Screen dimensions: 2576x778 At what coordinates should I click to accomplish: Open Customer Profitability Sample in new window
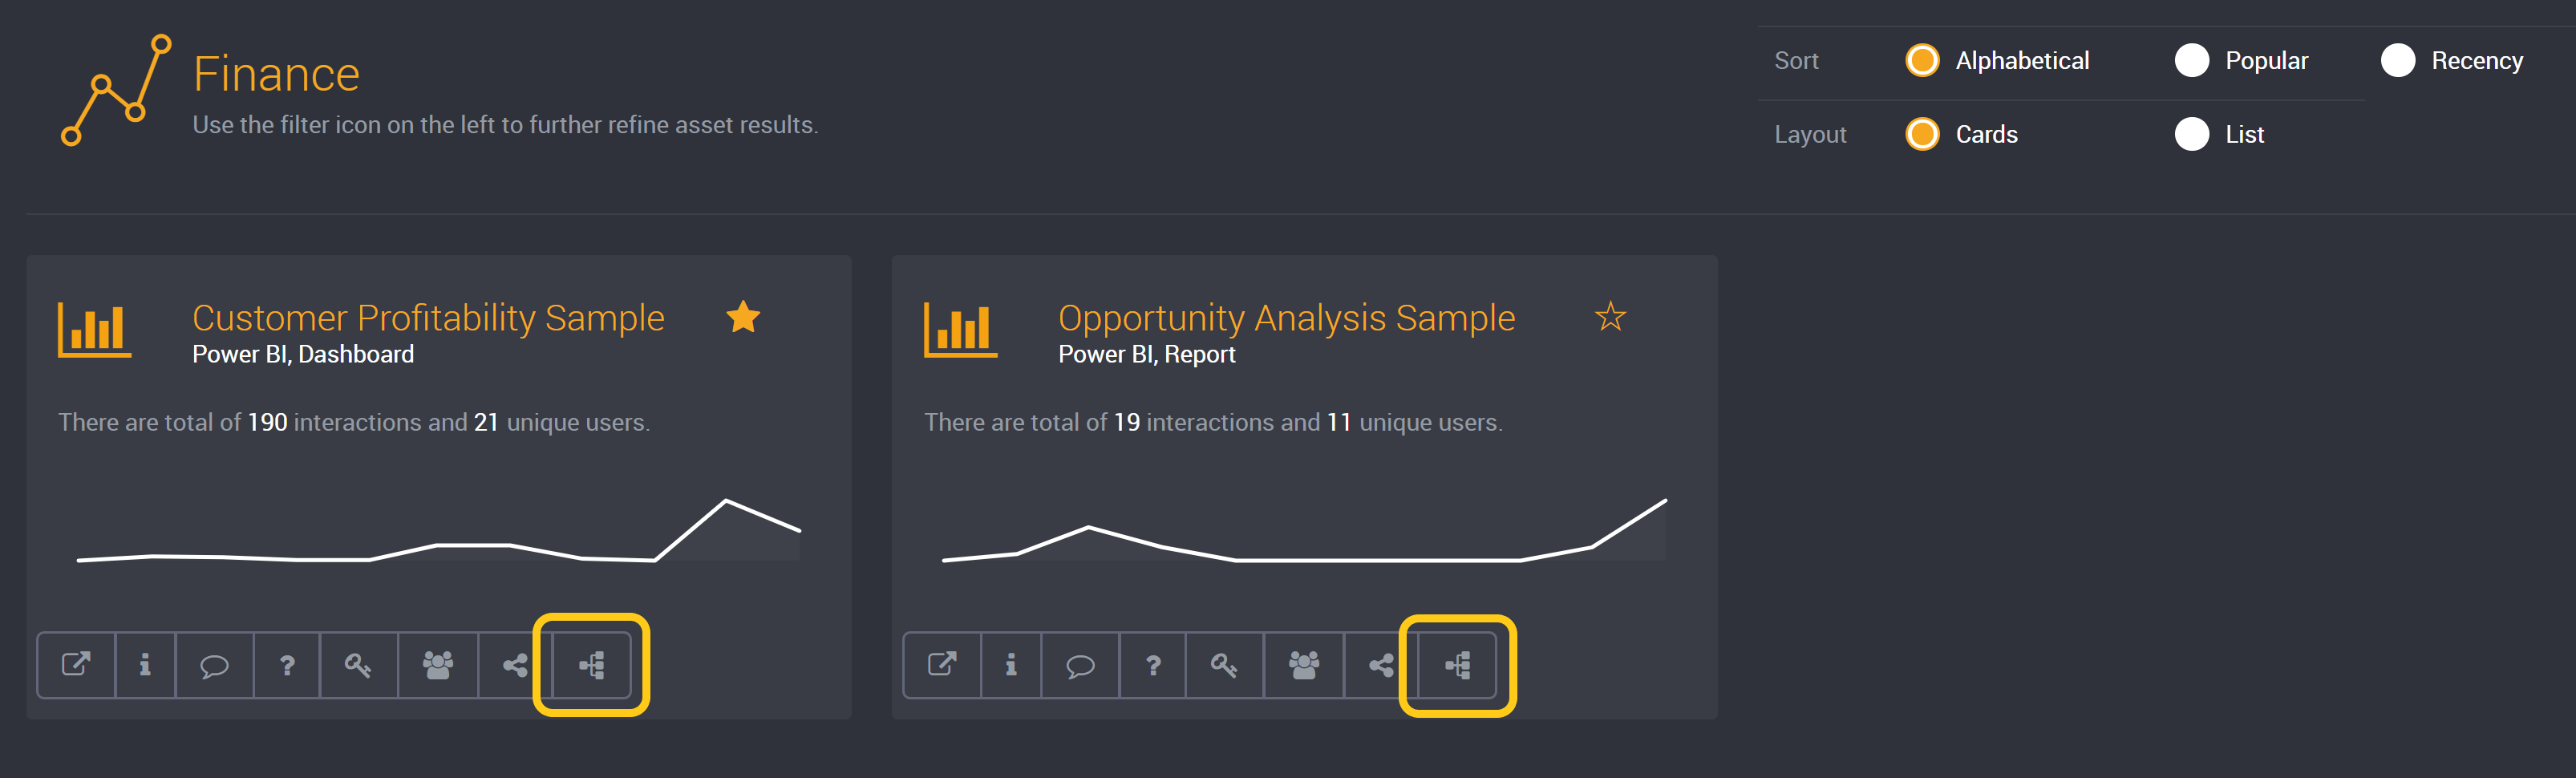point(76,665)
